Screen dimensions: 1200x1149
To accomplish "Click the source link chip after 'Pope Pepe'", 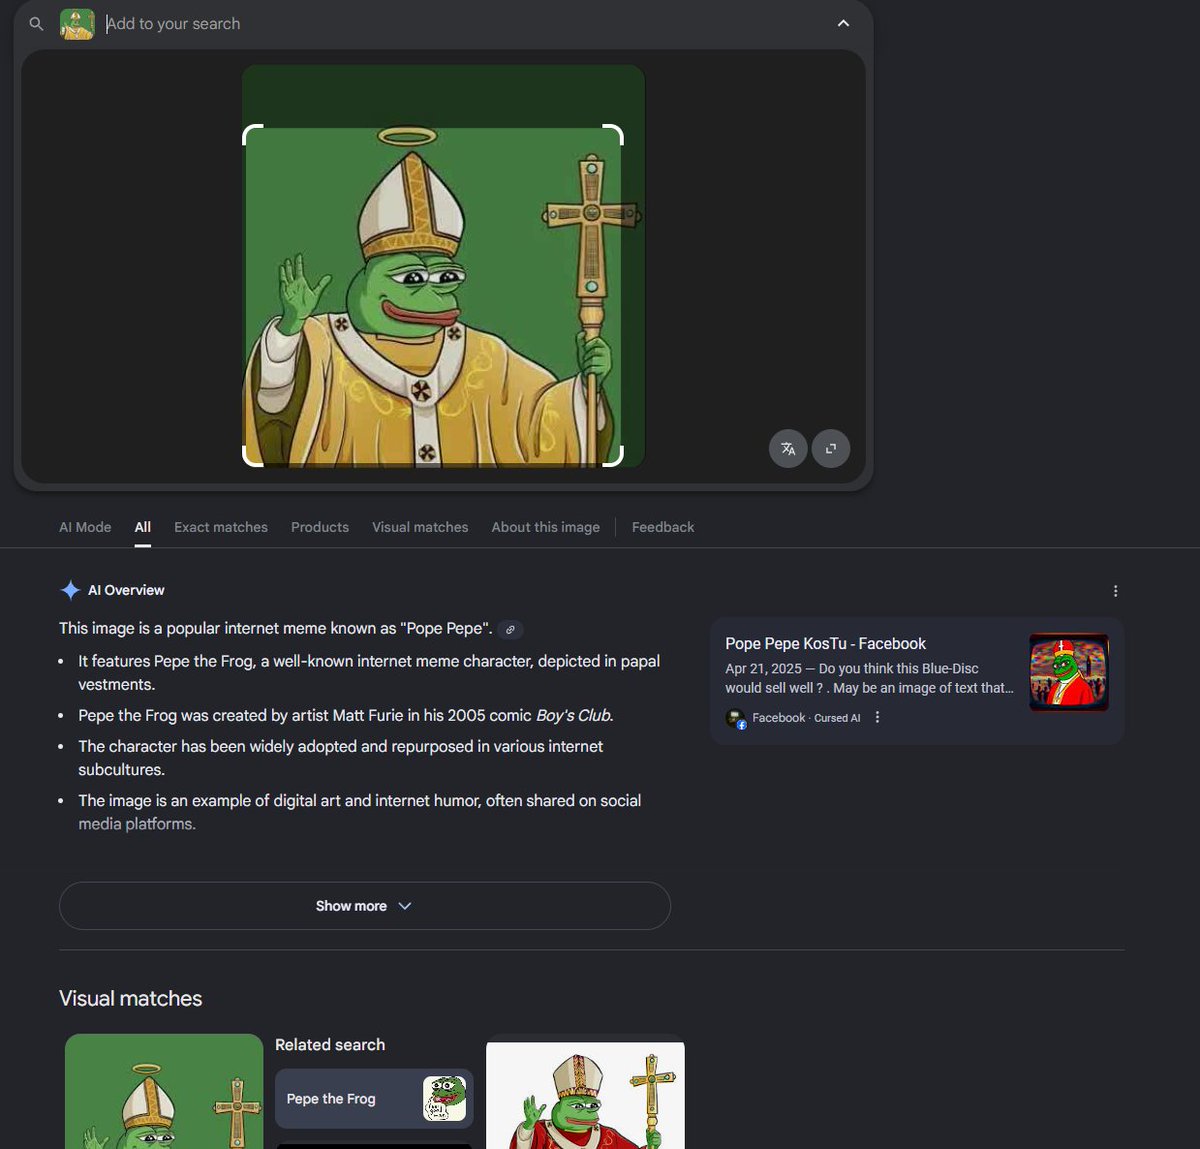I will tap(510, 629).
